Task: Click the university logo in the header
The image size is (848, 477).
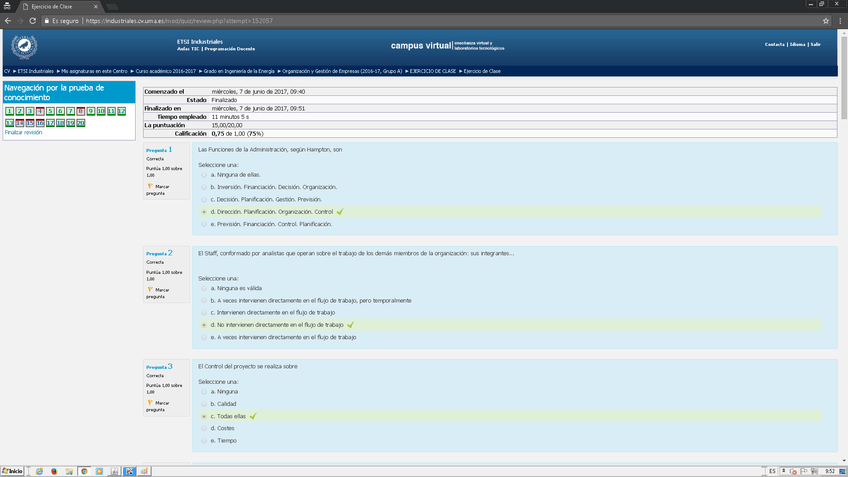Action: click(23, 46)
